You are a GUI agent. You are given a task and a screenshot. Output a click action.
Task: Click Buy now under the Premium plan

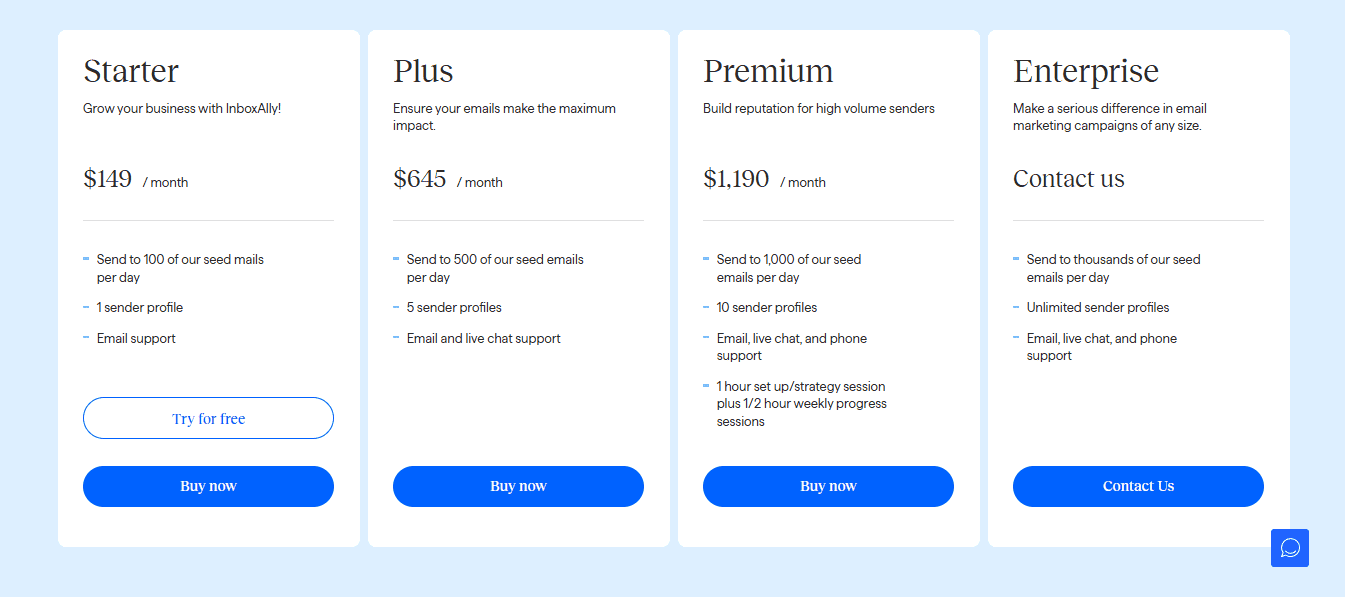point(828,486)
